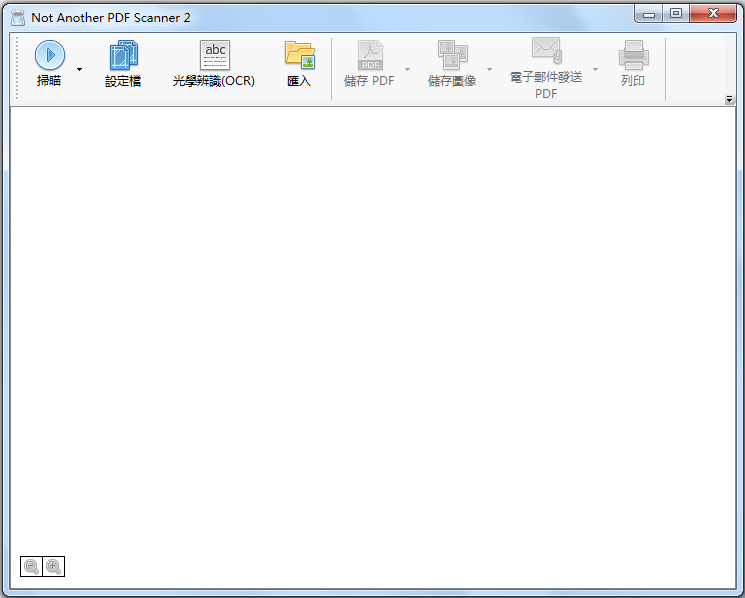The height and width of the screenshot is (598, 745).
Task: Open 光學辨識(OCR) abc icon
Action: click(215, 55)
